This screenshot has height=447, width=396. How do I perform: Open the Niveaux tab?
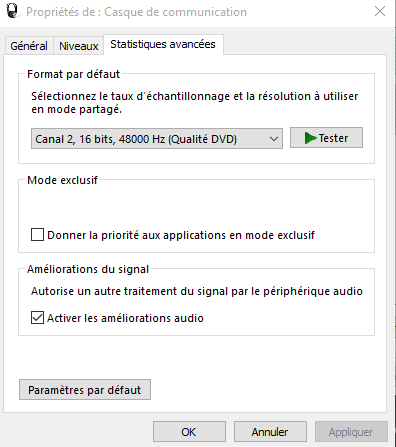(x=79, y=46)
